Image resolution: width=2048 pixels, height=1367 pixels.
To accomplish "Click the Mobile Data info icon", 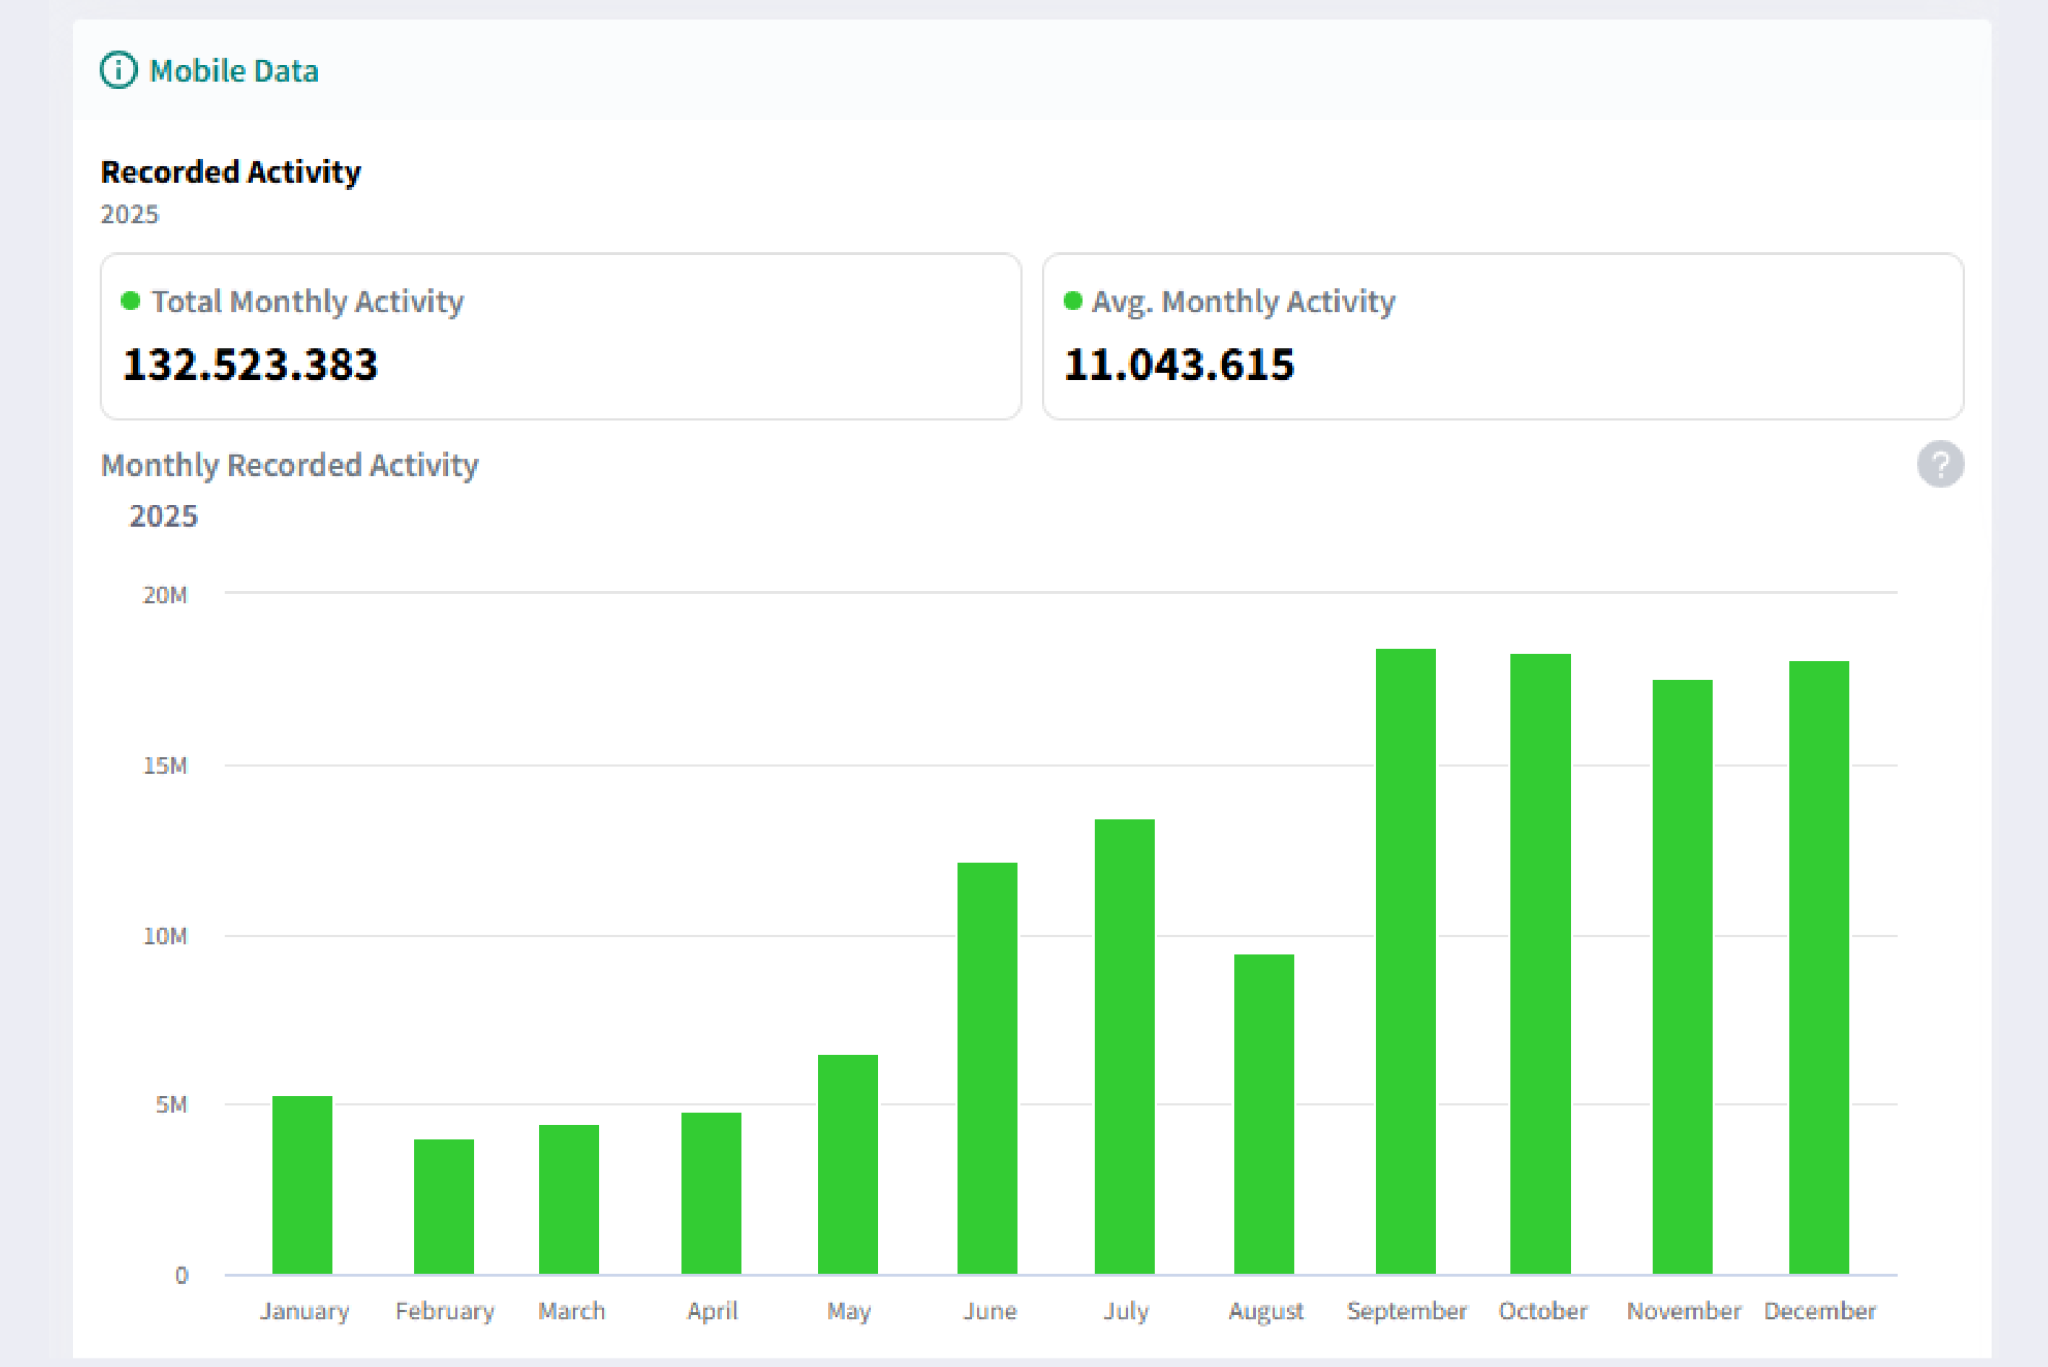I will 118,70.
